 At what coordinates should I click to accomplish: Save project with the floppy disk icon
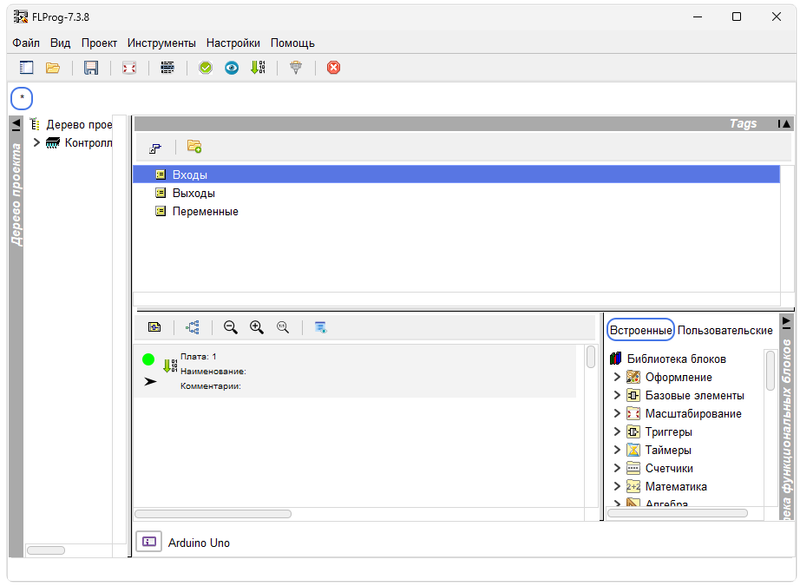91,68
